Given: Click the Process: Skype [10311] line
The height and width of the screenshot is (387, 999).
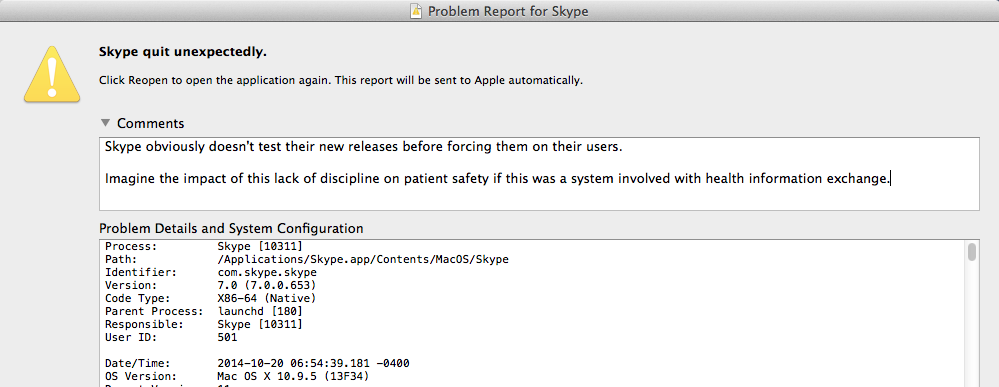Looking at the screenshot, I should [x=204, y=246].
